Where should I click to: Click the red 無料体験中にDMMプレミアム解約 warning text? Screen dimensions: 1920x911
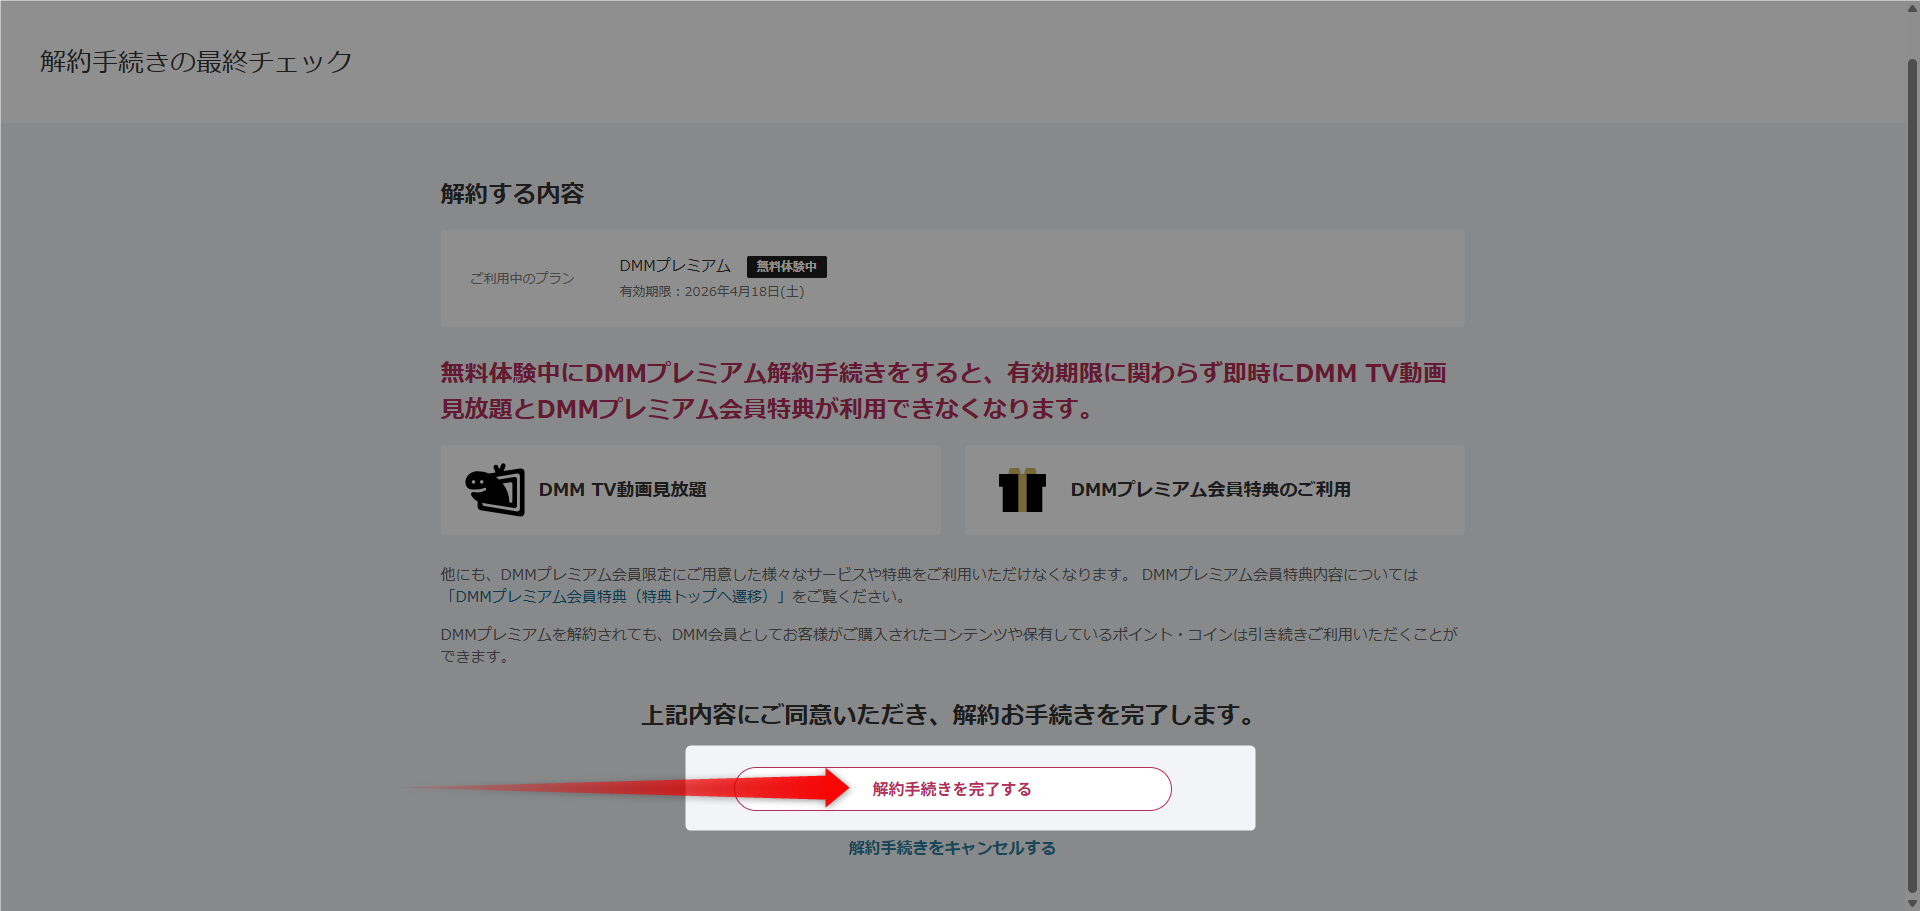pos(944,391)
